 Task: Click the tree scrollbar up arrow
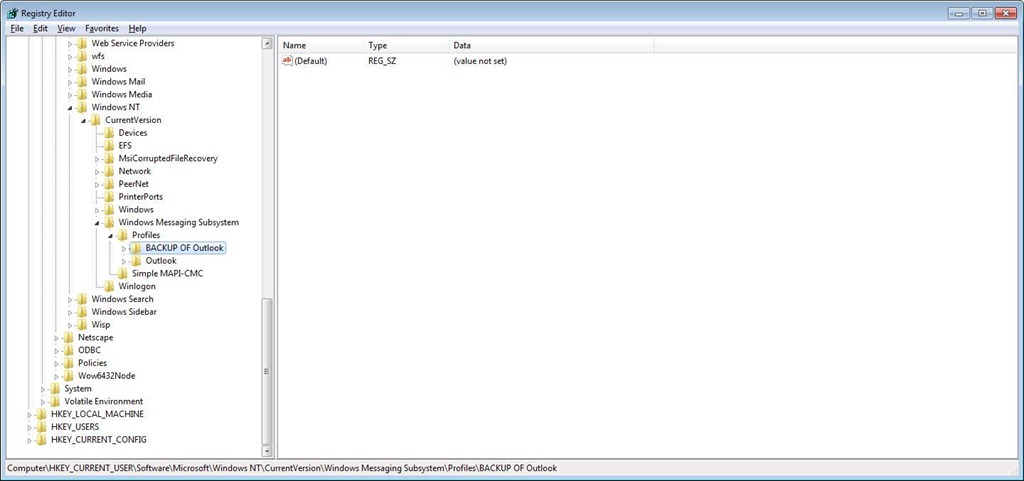[x=266, y=44]
